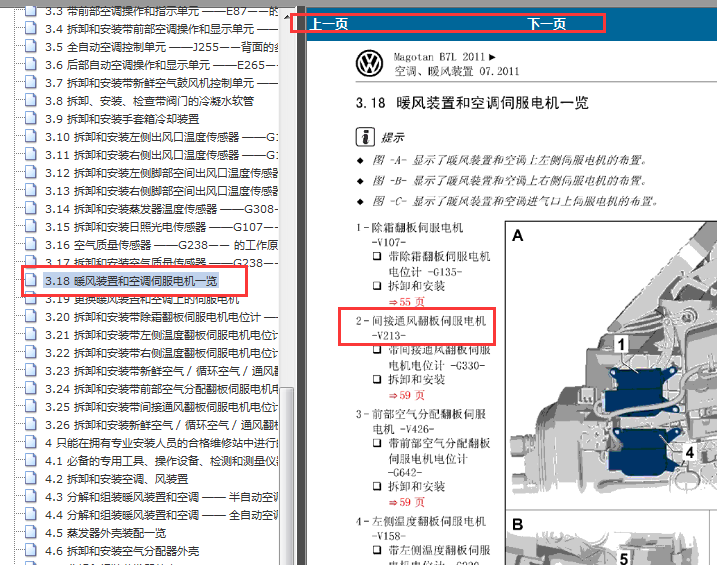This screenshot has height=565, width=717.
Task: Click the tree panel scroll-up arrow
Action: click(x=286, y=17)
